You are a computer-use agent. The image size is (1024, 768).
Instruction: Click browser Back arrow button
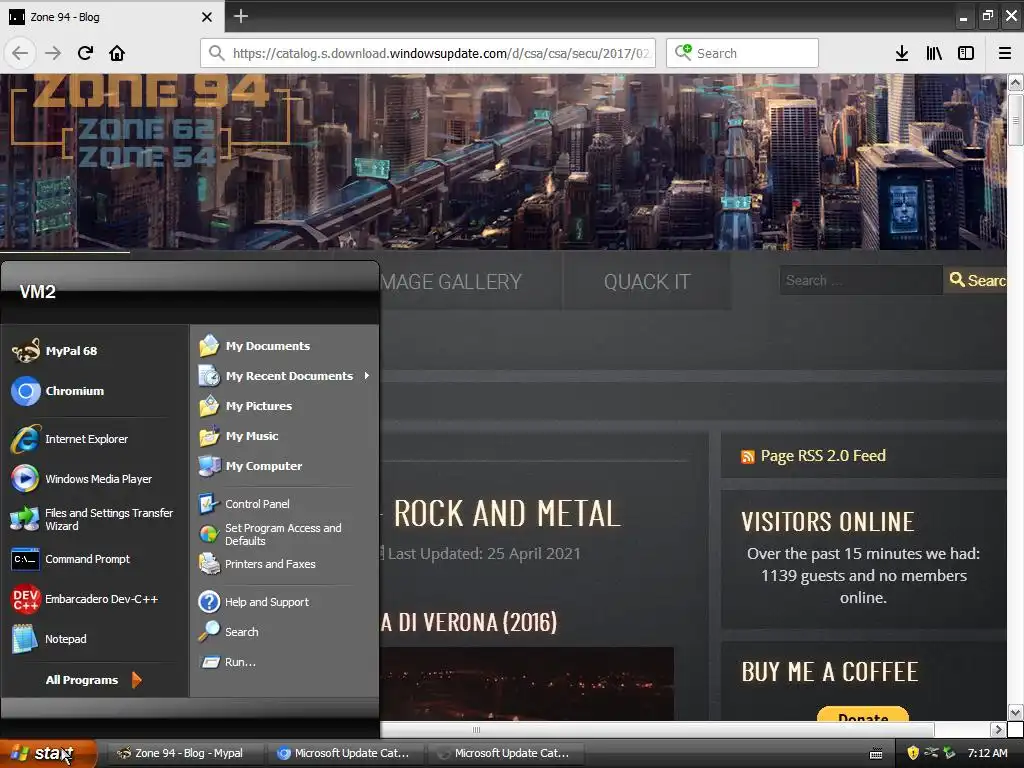point(20,53)
